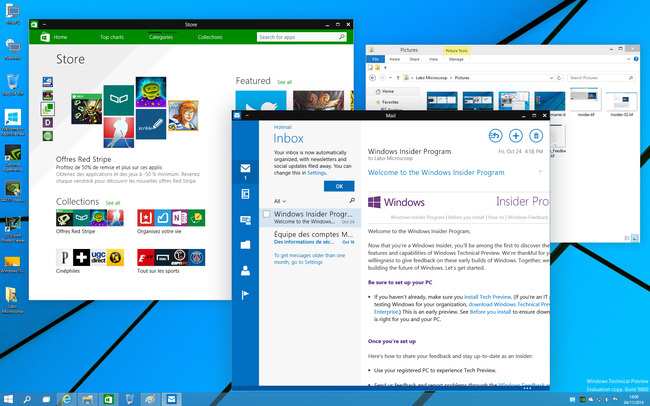This screenshot has width=650, height=406.
Task: Check the Windows Insider Program message checkbox
Action: (267, 214)
